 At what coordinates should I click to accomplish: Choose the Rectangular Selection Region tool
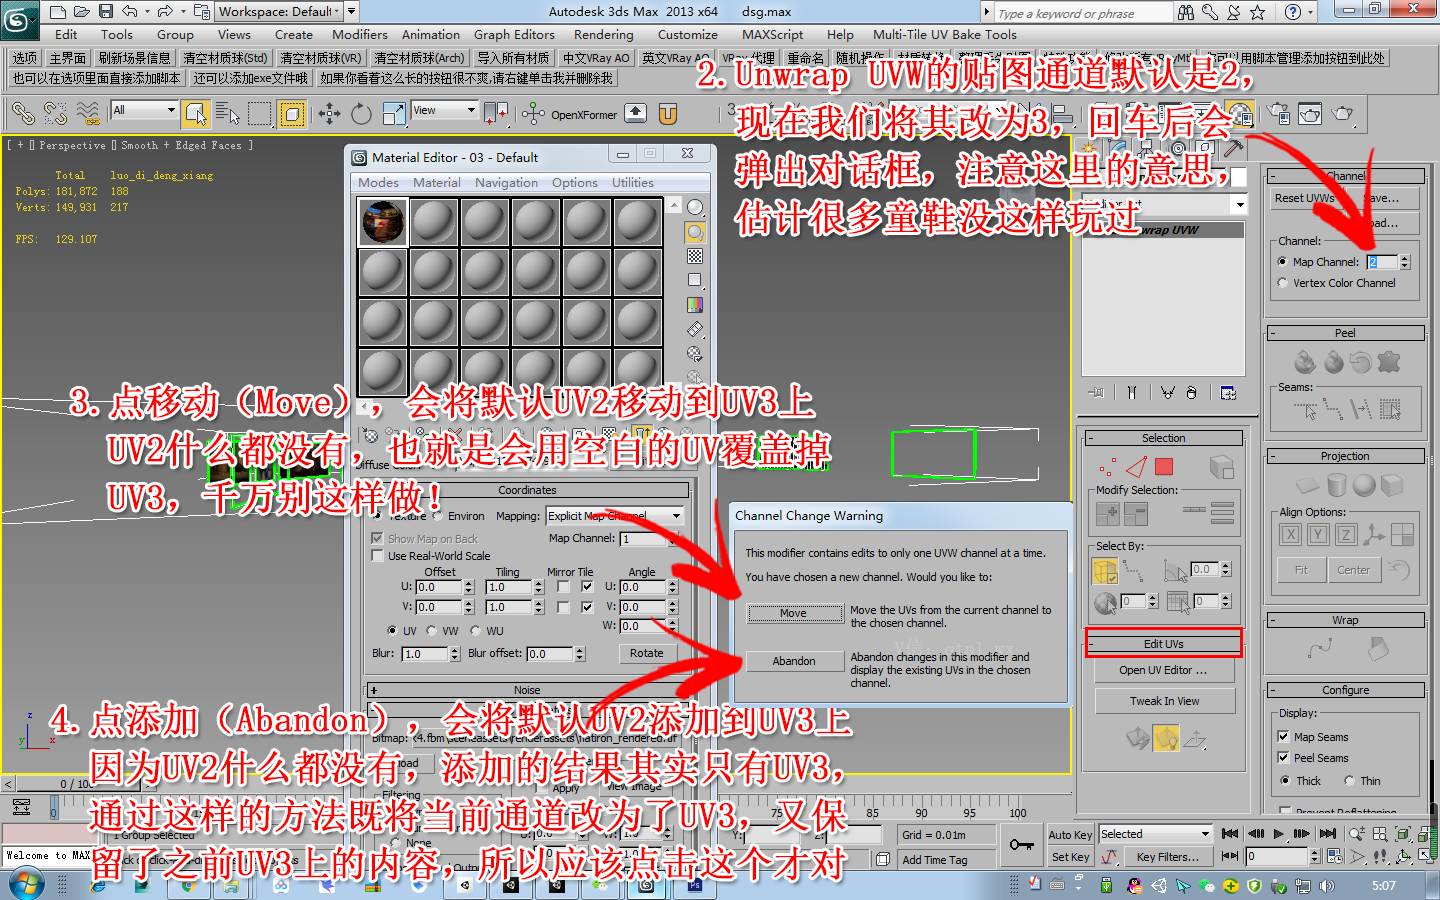[x=259, y=114]
